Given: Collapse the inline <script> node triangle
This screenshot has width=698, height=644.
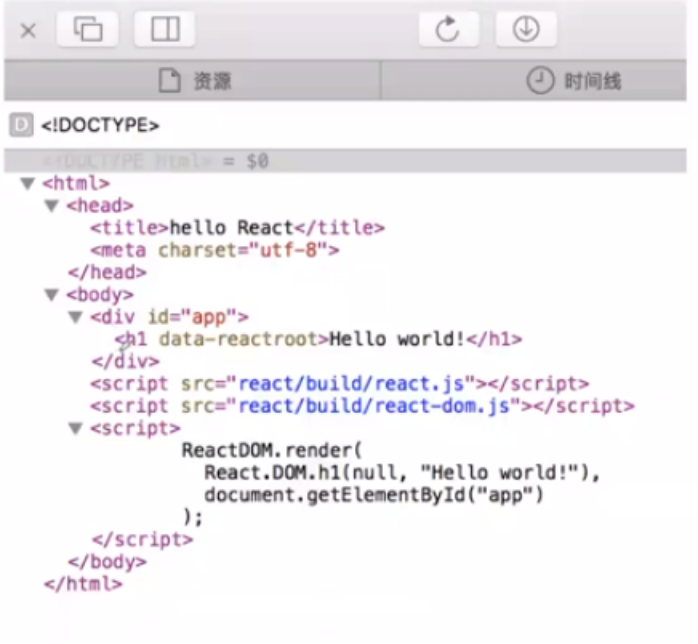Looking at the screenshot, I should pyautogui.click(x=75, y=428).
